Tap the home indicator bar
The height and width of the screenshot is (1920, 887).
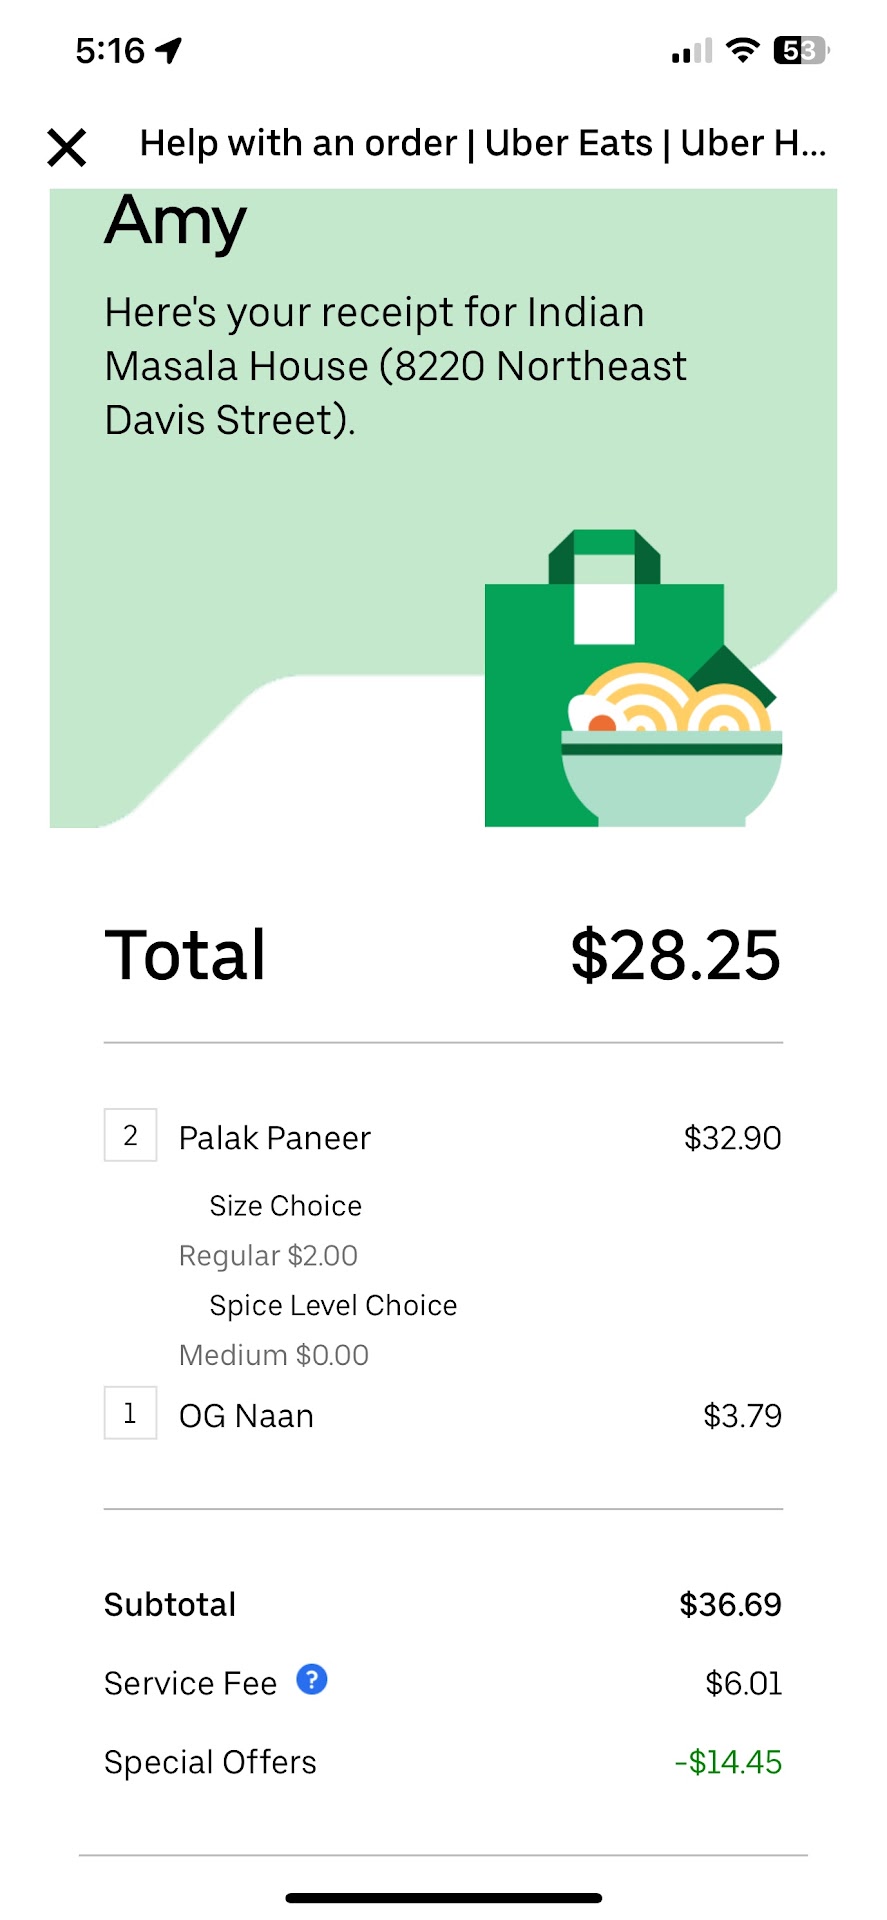pos(443,1897)
